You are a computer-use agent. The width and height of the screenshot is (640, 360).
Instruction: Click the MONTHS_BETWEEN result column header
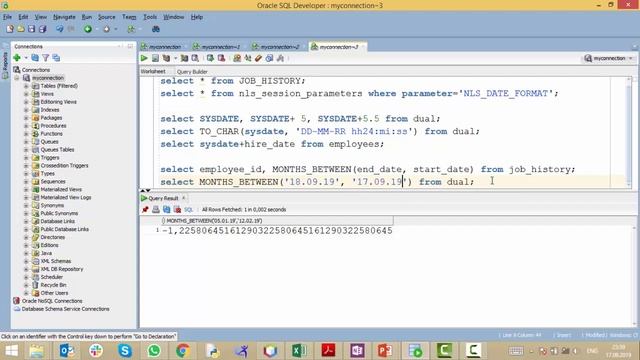point(277,221)
